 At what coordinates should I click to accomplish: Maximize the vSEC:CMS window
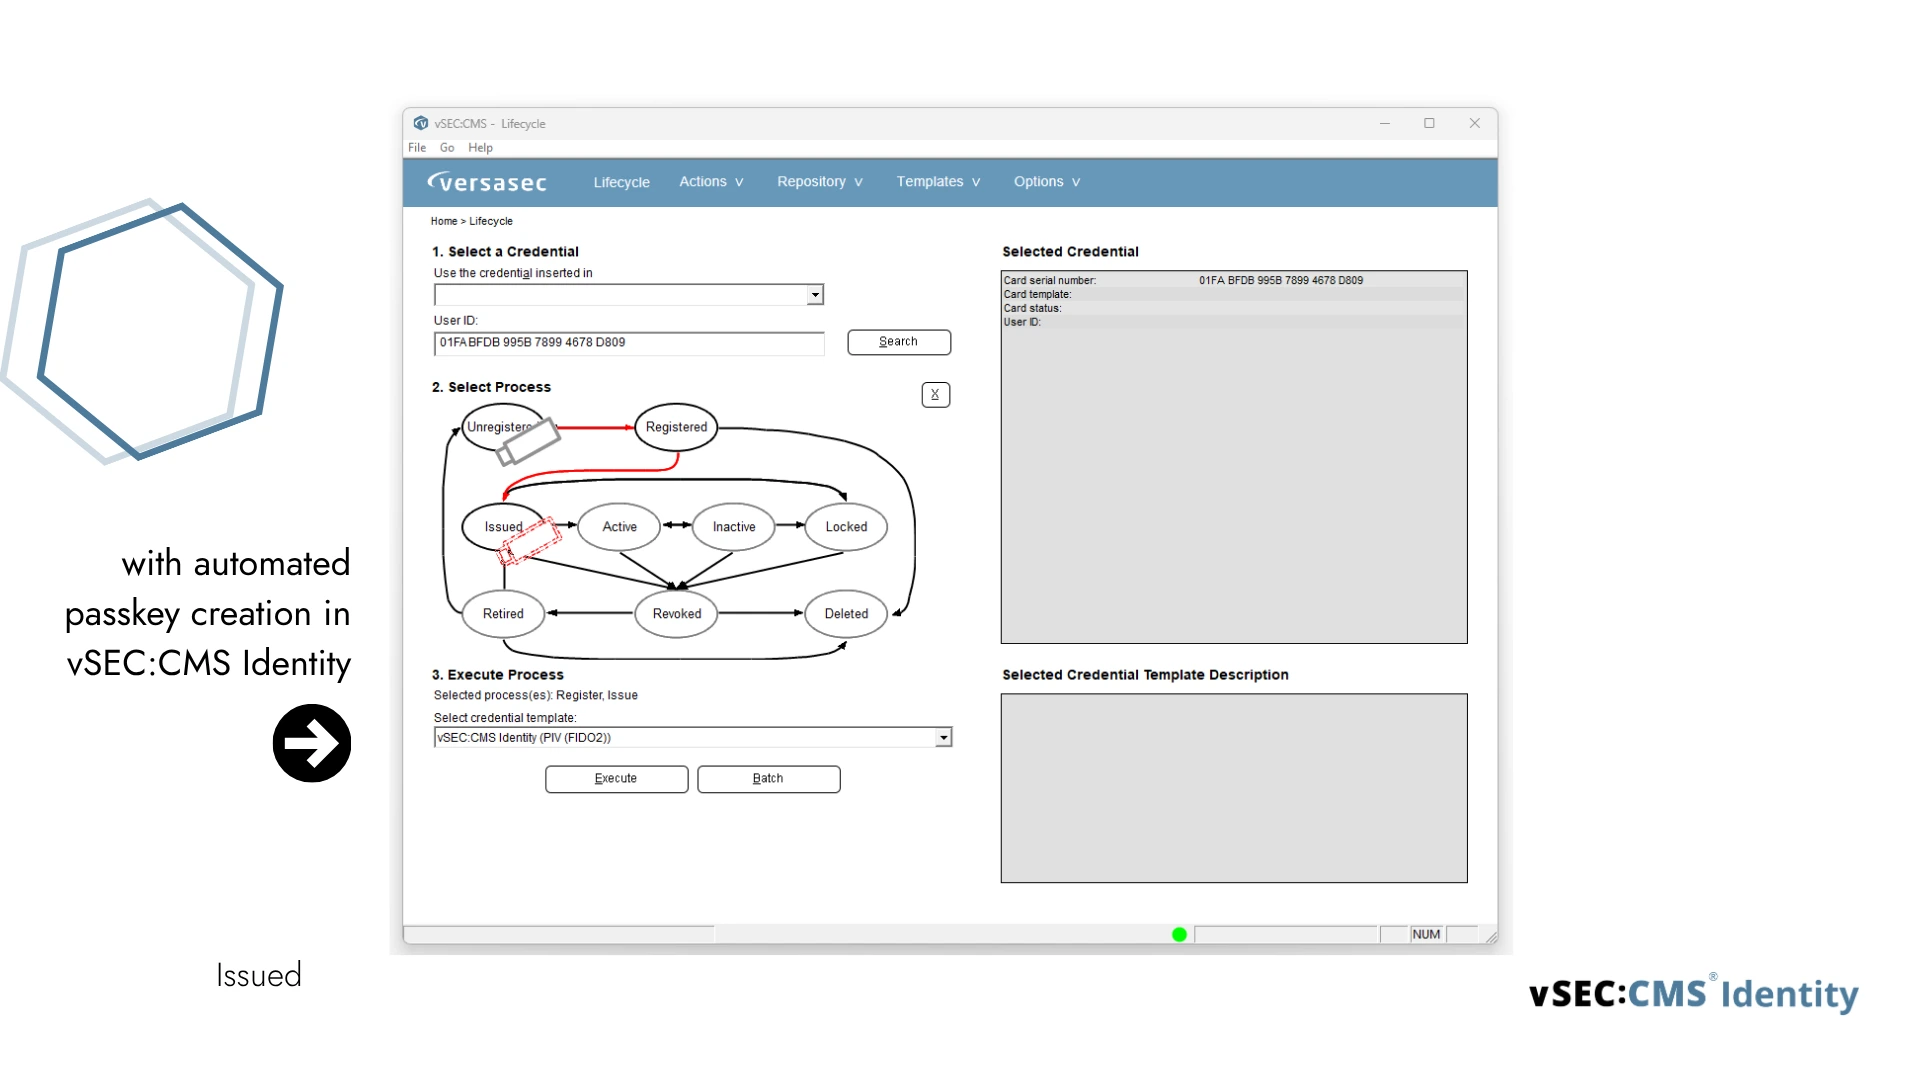pyautogui.click(x=1430, y=123)
